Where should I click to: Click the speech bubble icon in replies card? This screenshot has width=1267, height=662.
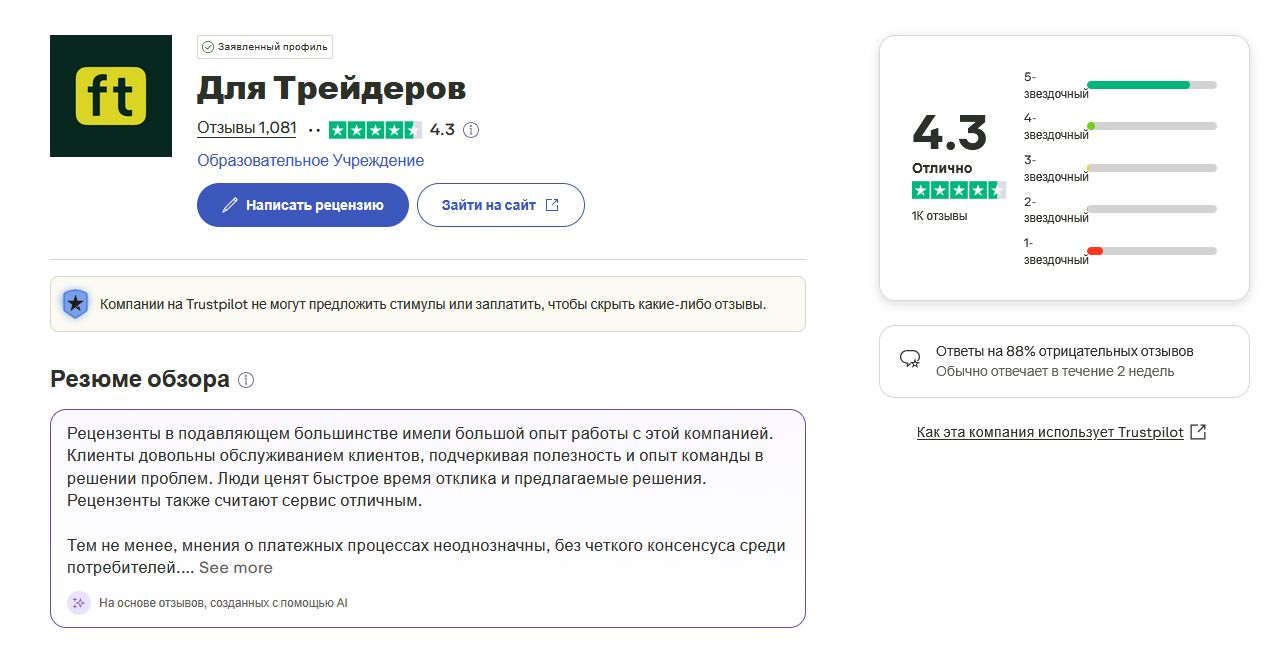tap(910, 360)
